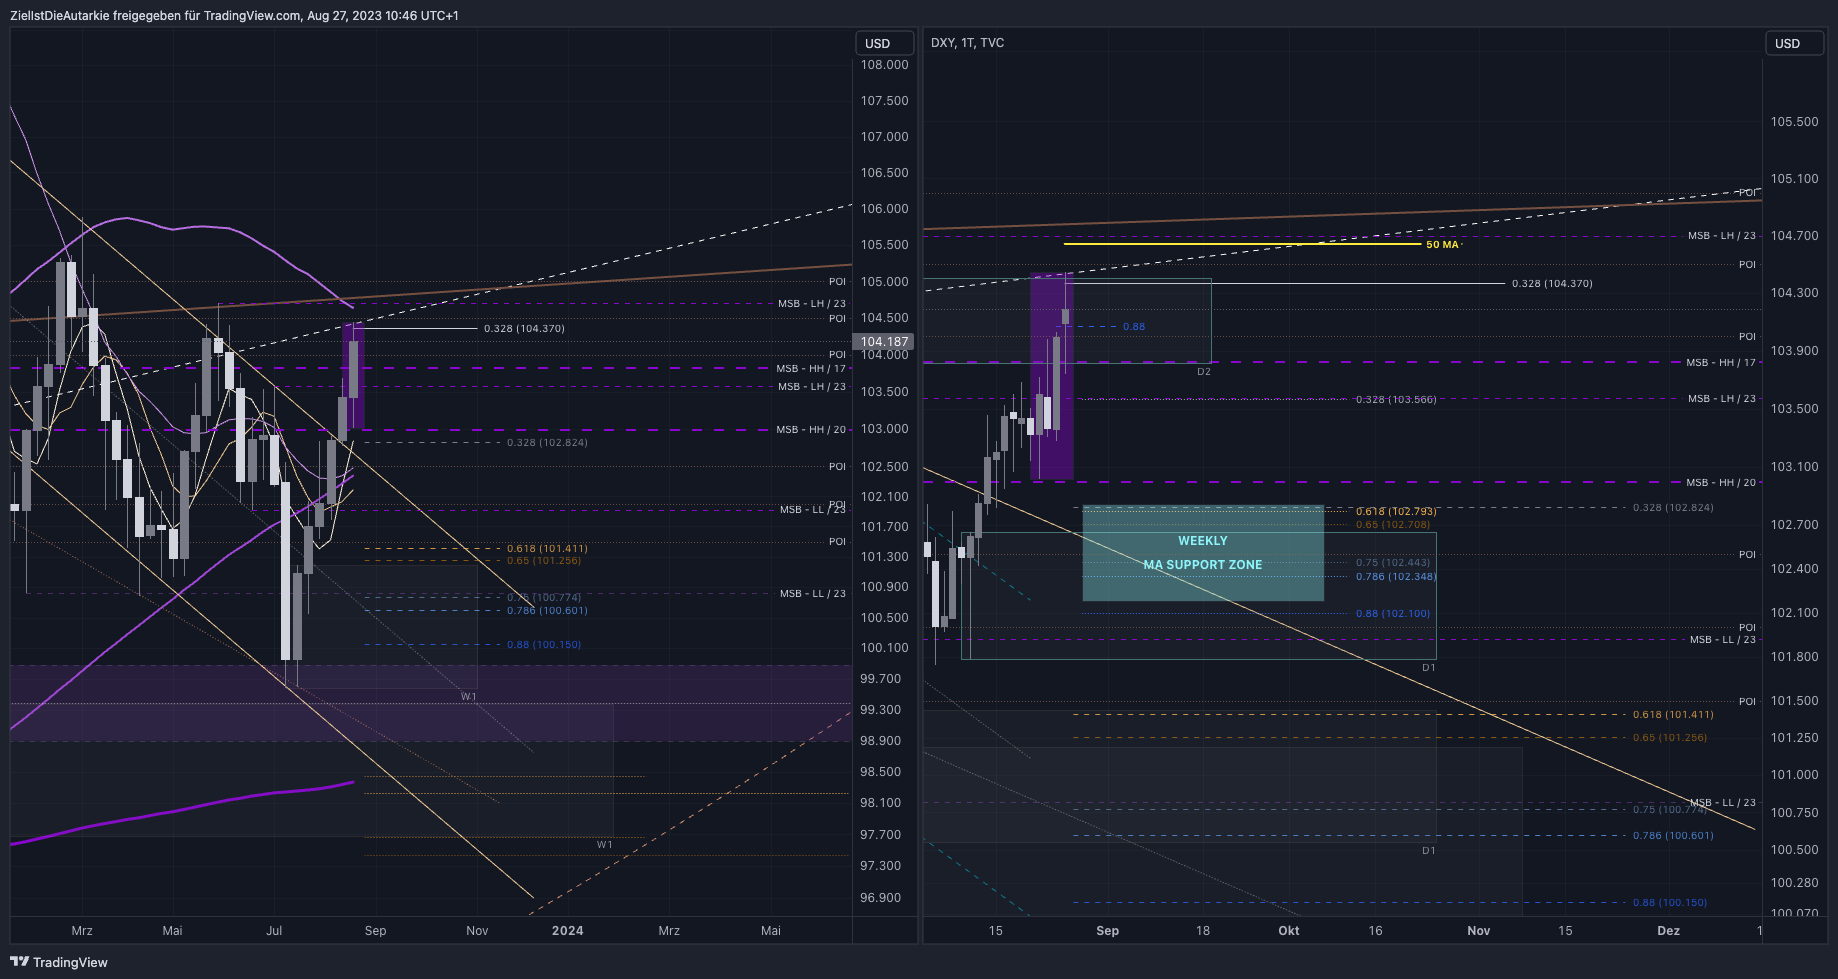Click the 0.75 (102.443) fib label
Image resolution: width=1838 pixels, height=979 pixels.
click(x=1393, y=563)
